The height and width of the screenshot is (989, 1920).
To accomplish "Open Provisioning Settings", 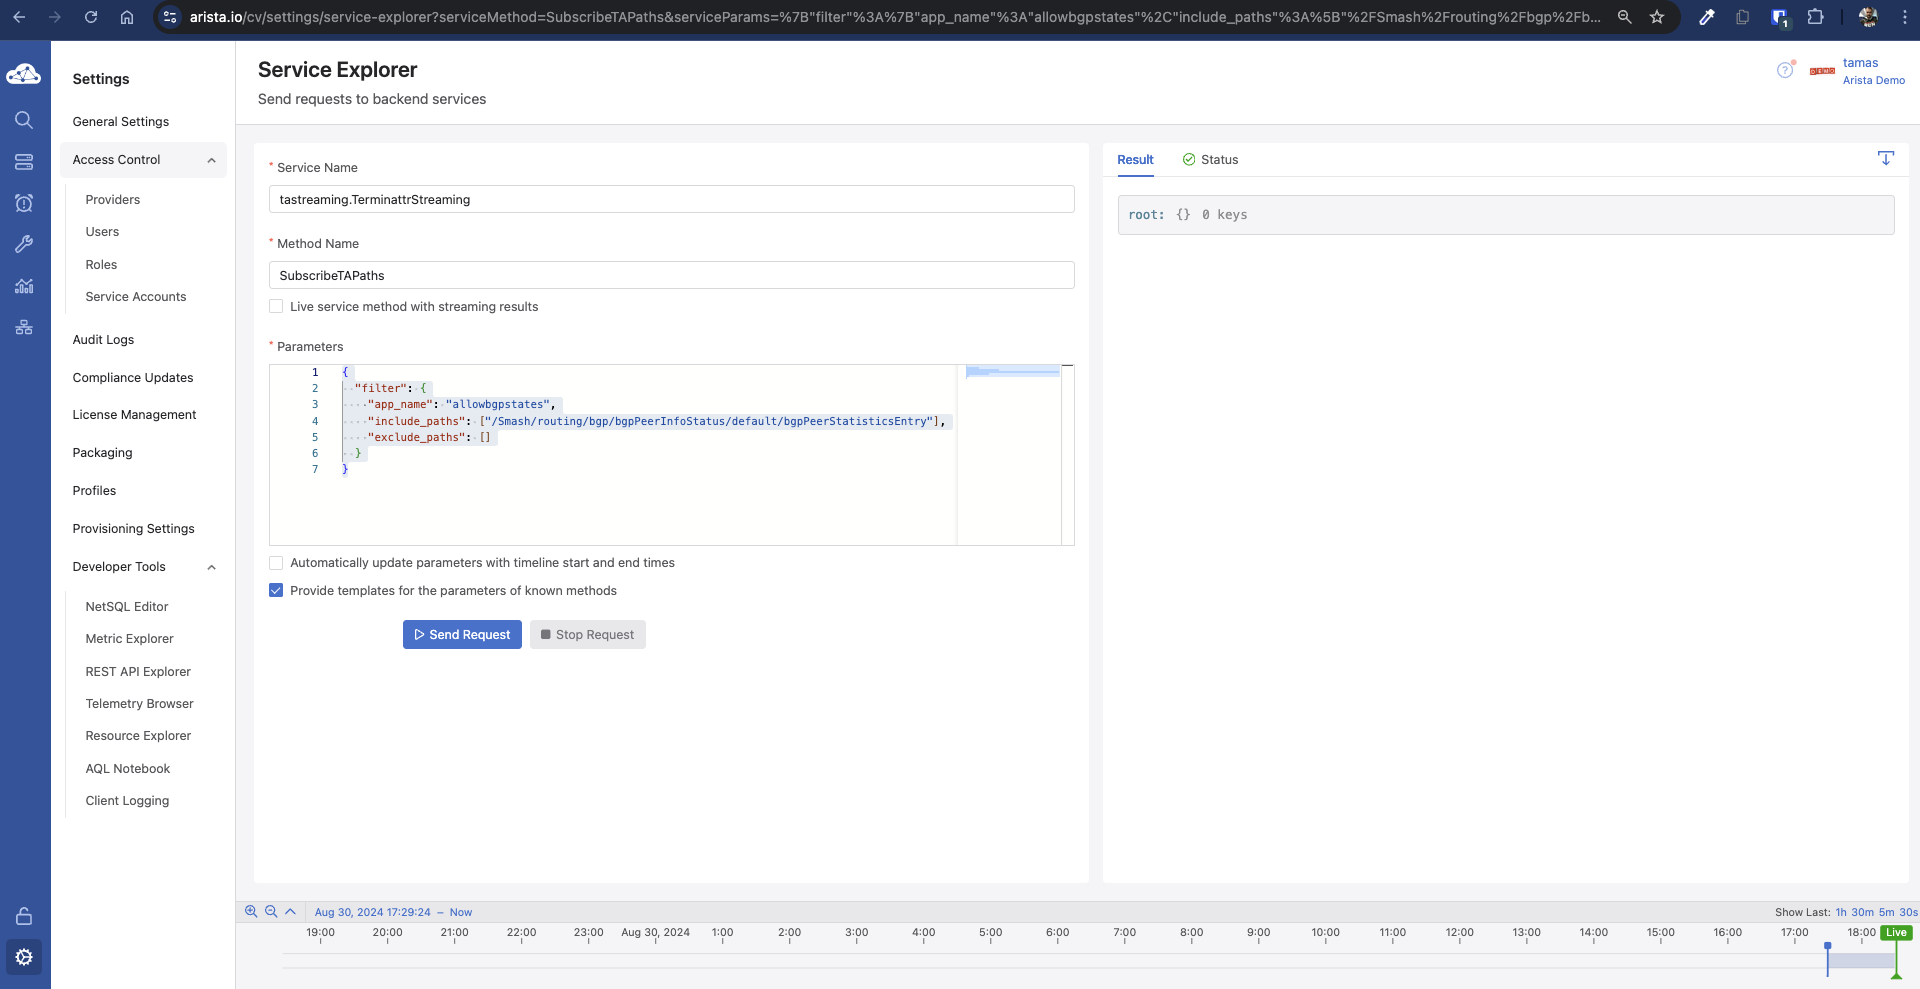I will 133,529.
